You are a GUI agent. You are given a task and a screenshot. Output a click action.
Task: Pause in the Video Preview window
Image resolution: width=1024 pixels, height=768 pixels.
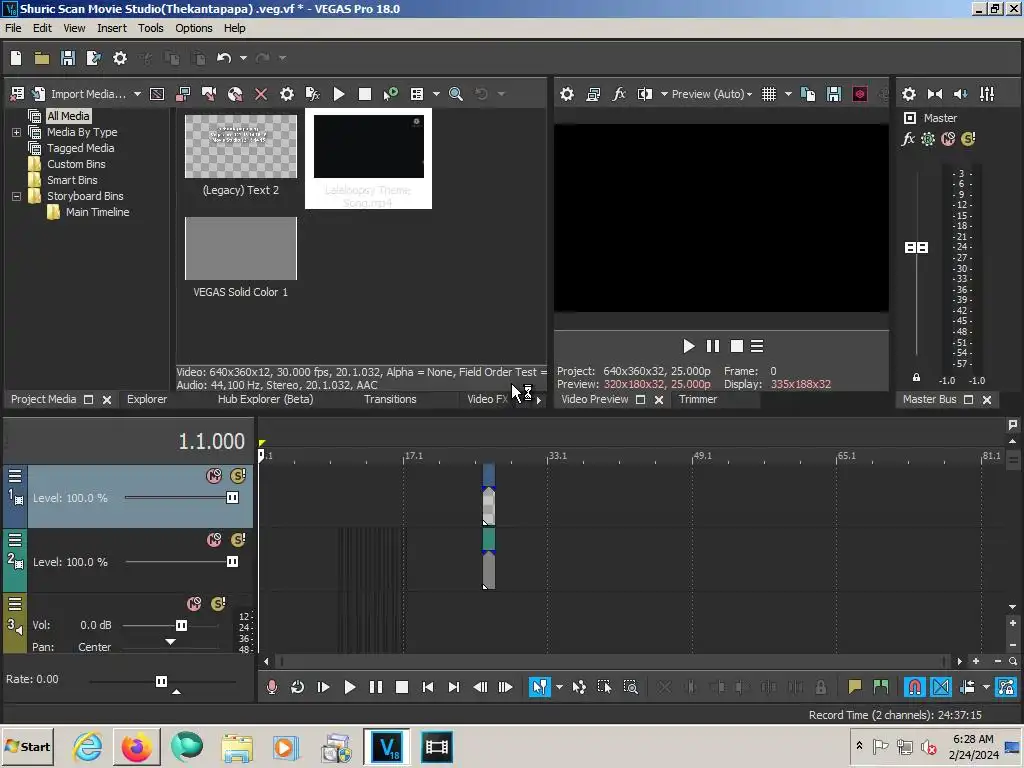point(712,346)
